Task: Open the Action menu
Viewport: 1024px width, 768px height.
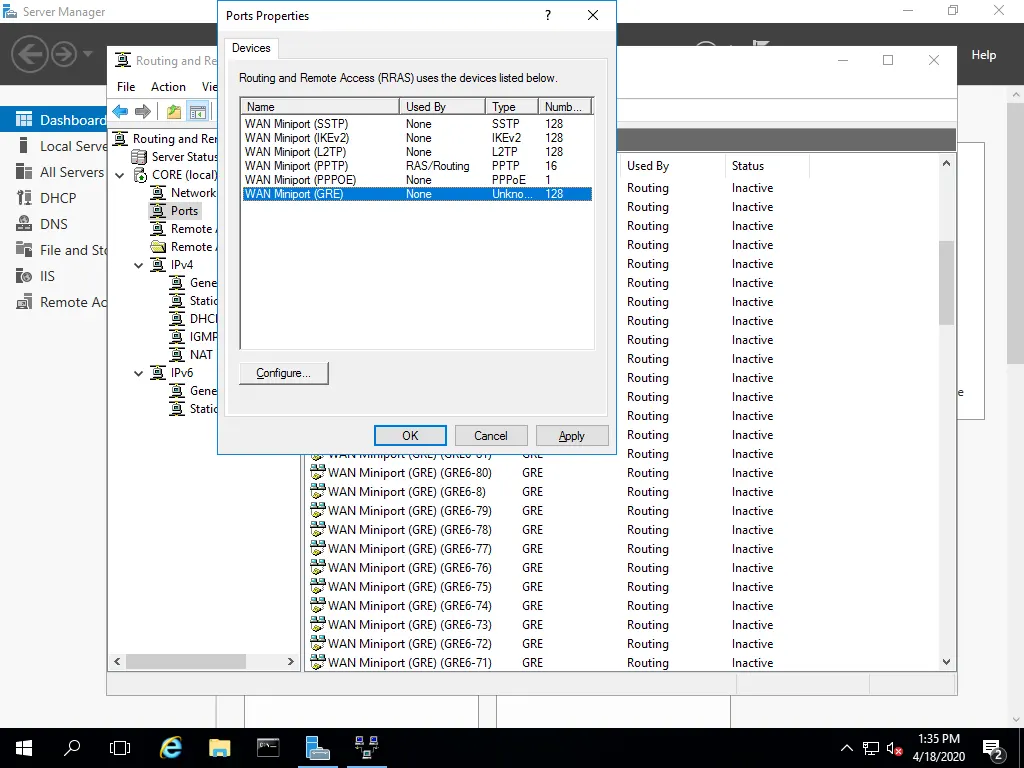Action: click(x=168, y=87)
